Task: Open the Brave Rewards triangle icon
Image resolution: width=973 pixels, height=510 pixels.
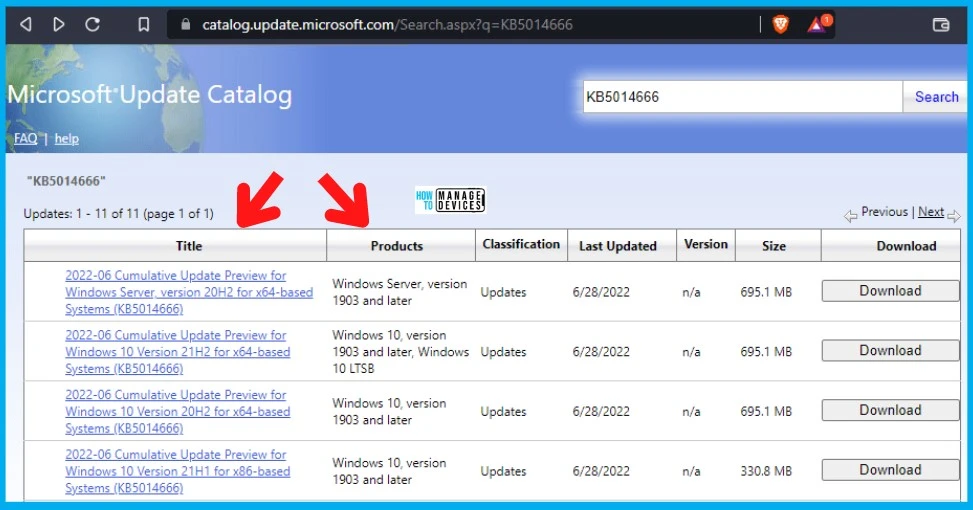Action: [x=817, y=25]
